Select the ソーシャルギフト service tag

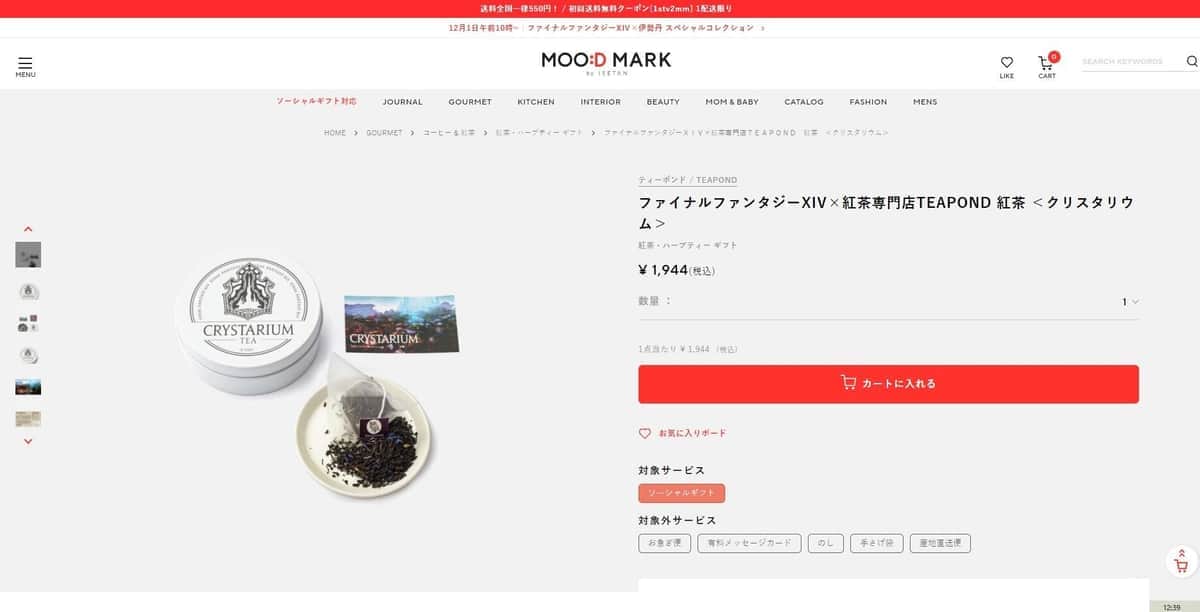pyautogui.click(x=682, y=493)
